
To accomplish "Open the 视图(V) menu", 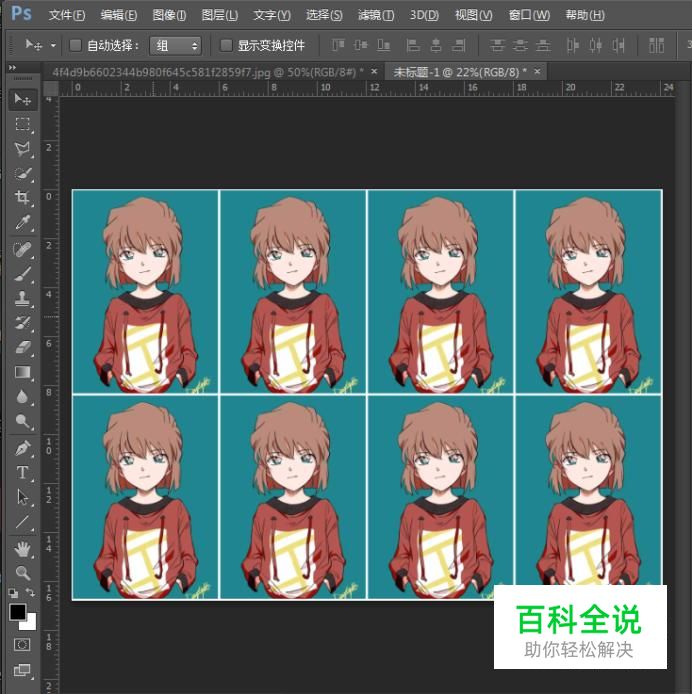I will pos(473,15).
